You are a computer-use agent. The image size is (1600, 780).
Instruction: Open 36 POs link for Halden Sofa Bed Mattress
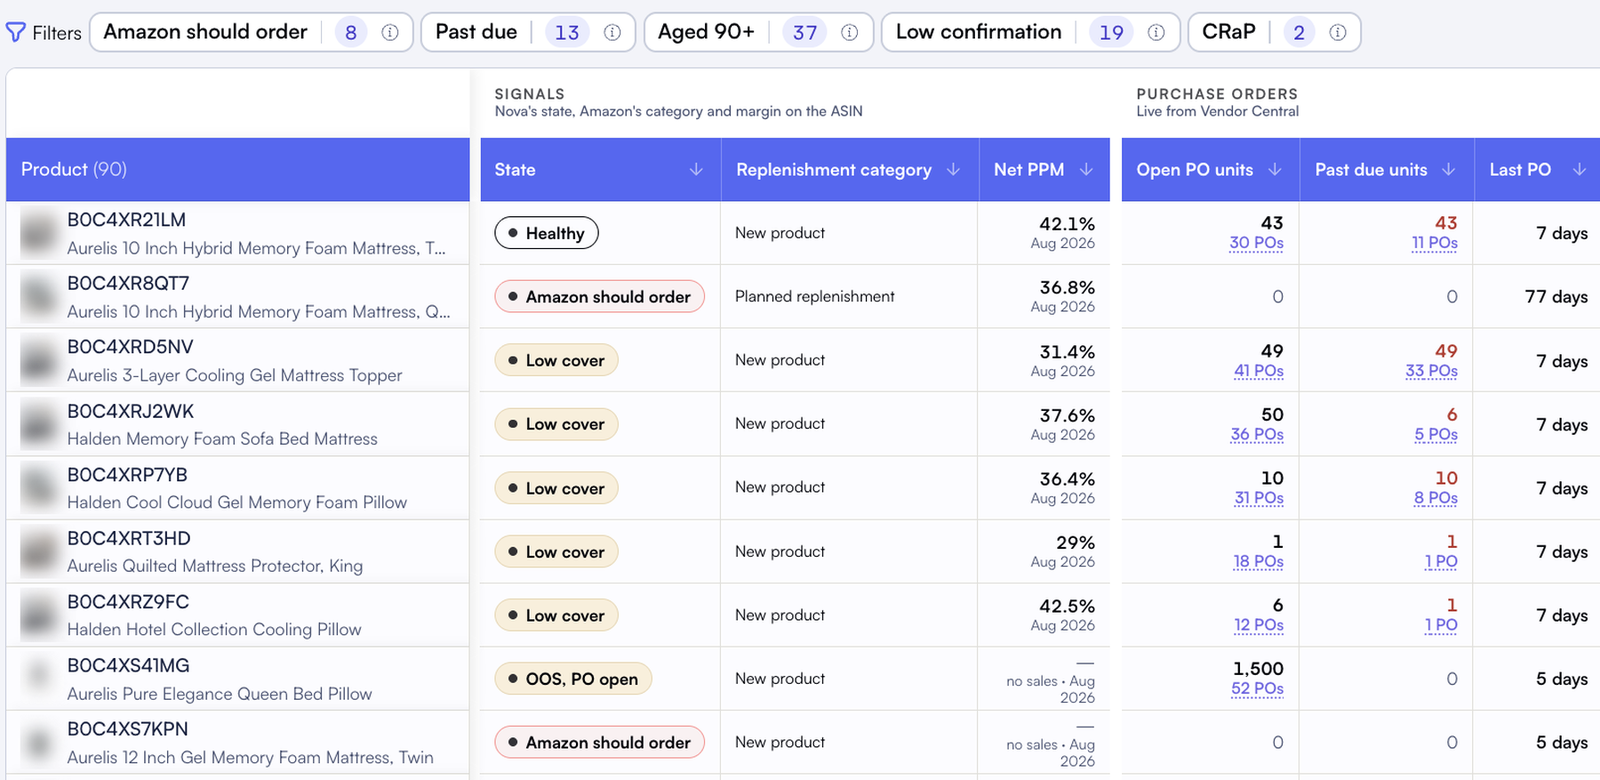pyautogui.click(x=1257, y=435)
